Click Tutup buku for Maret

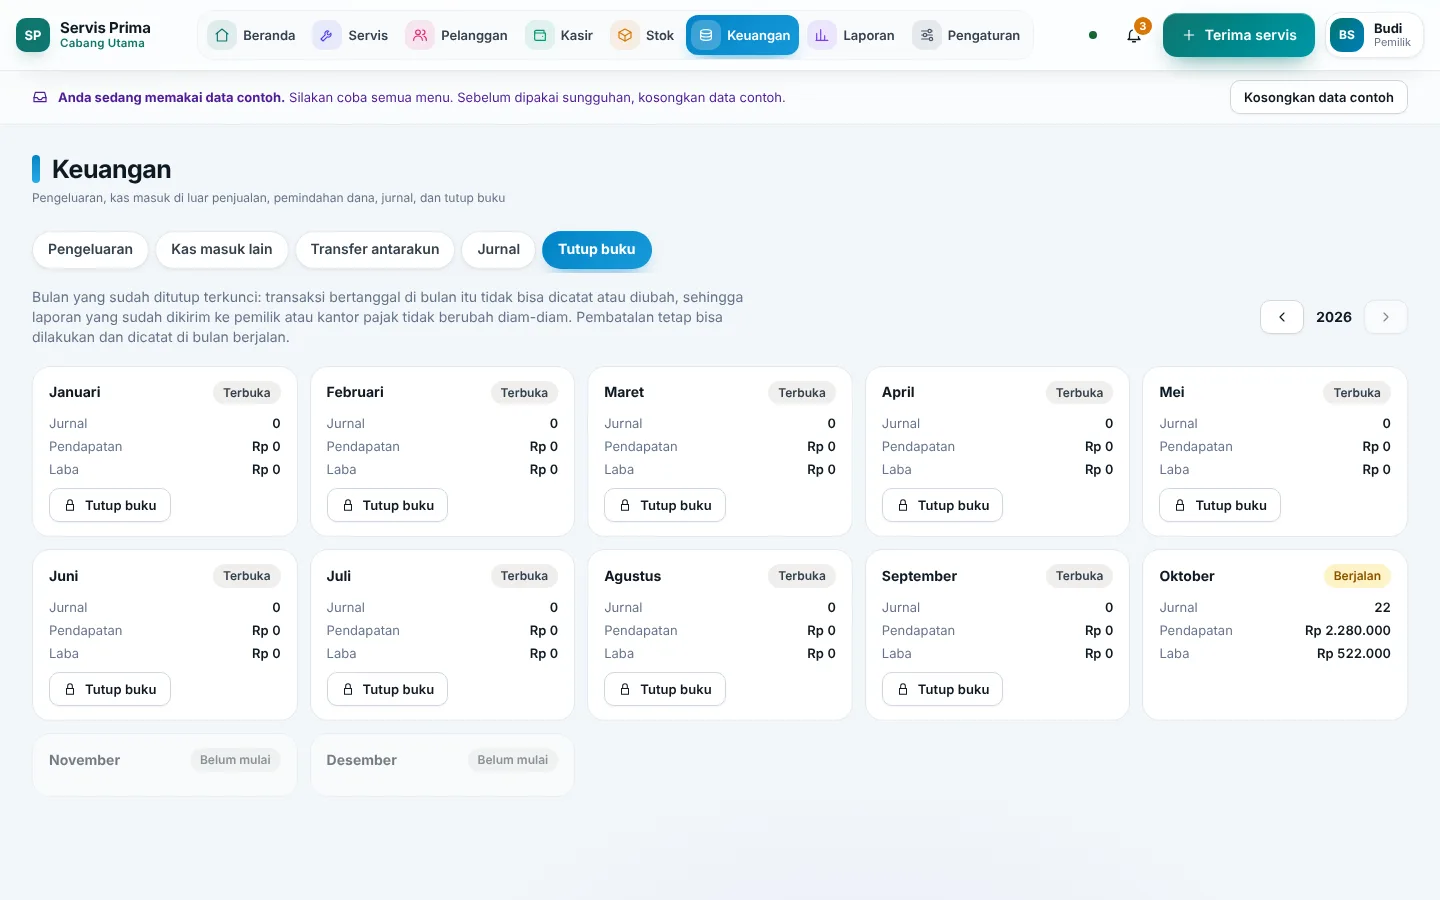click(665, 505)
